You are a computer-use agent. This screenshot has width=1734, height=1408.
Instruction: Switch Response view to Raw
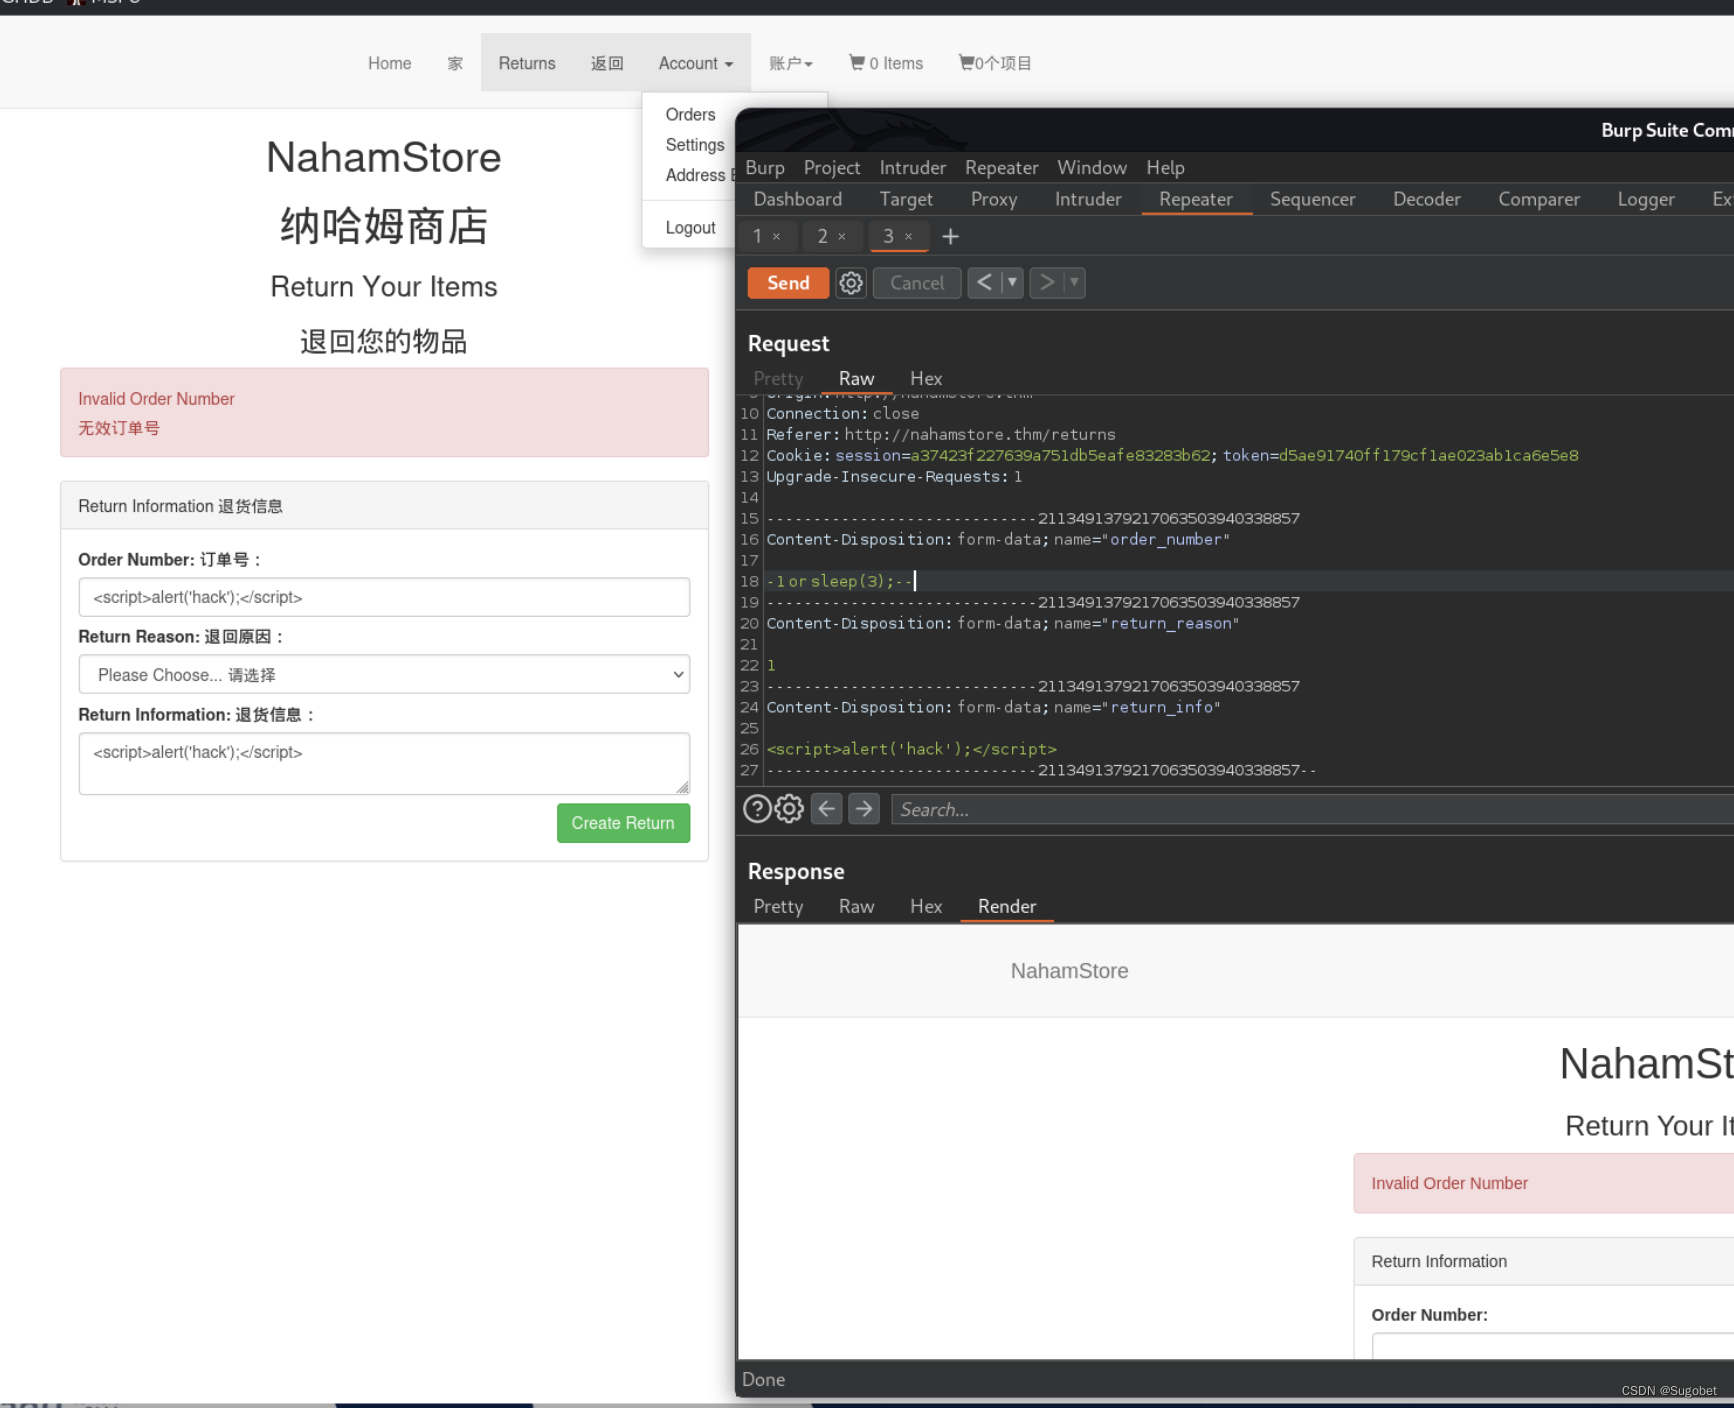857,907
